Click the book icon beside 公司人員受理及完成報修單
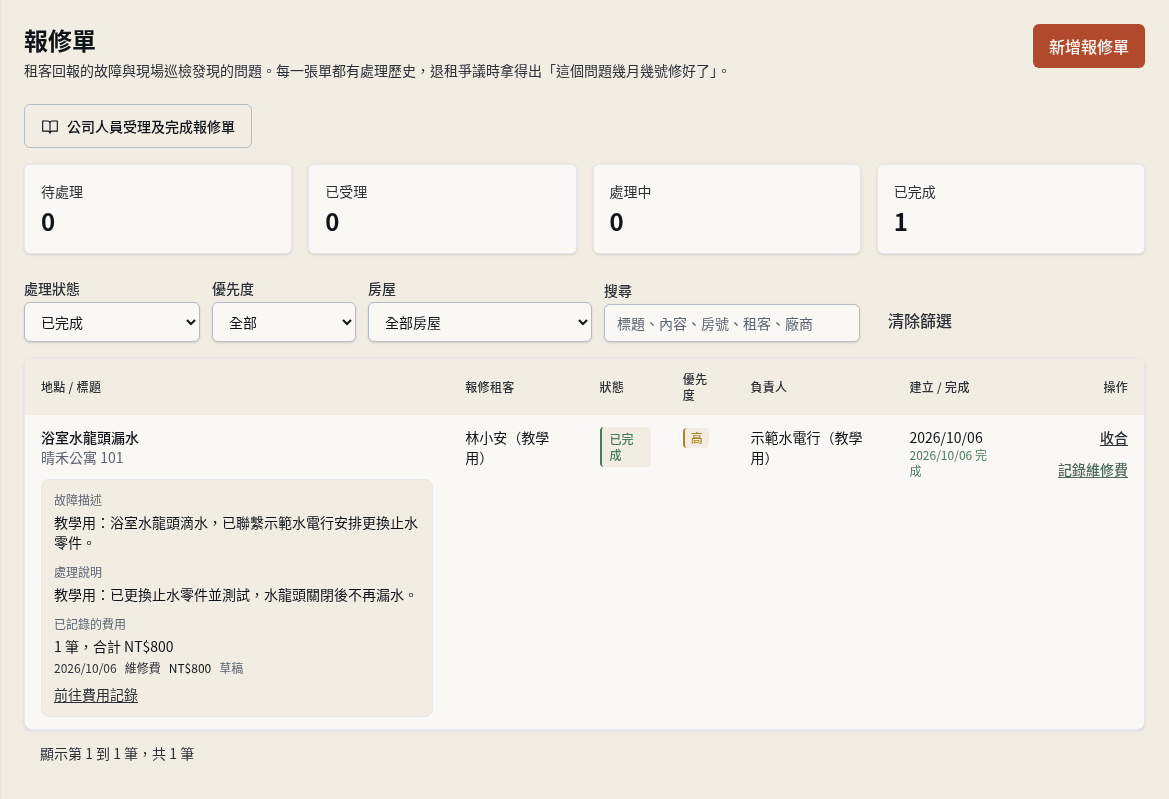This screenshot has width=1169, height=799. [x=50, y=127]
